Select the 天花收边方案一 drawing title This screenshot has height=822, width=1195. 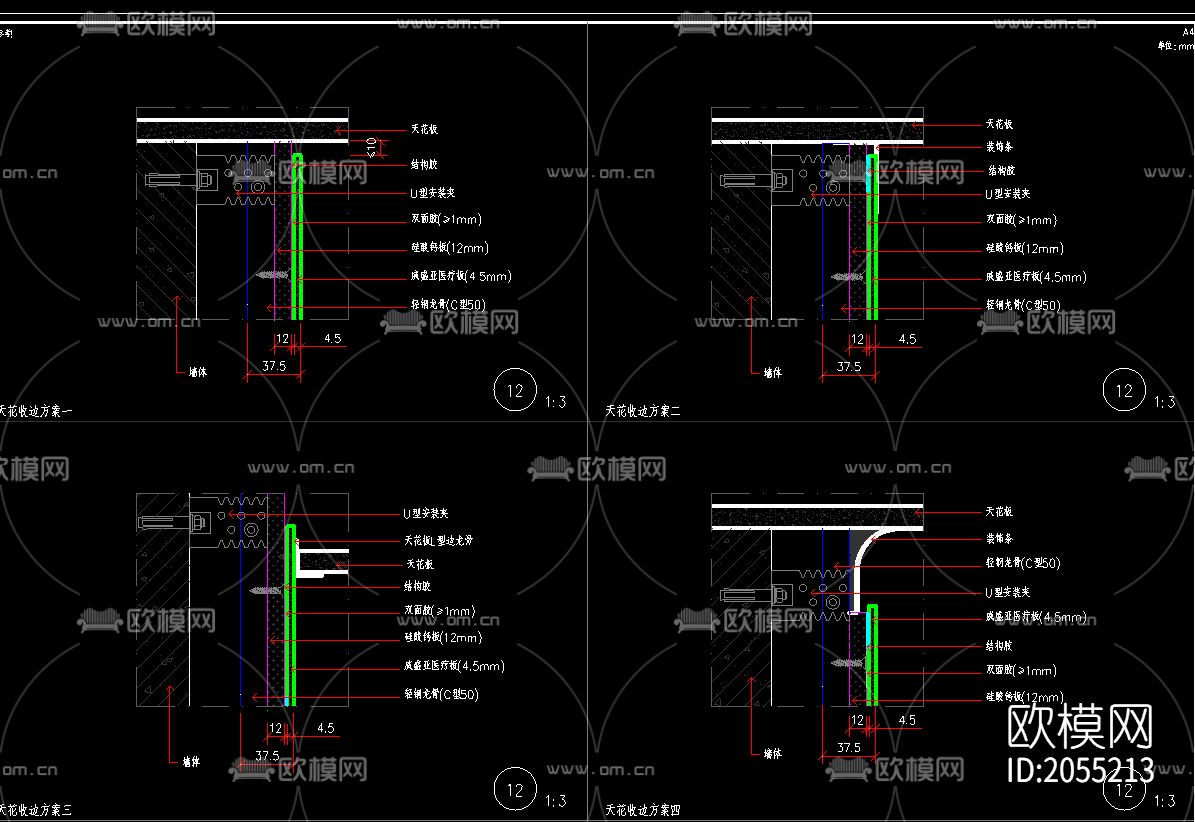35,411
